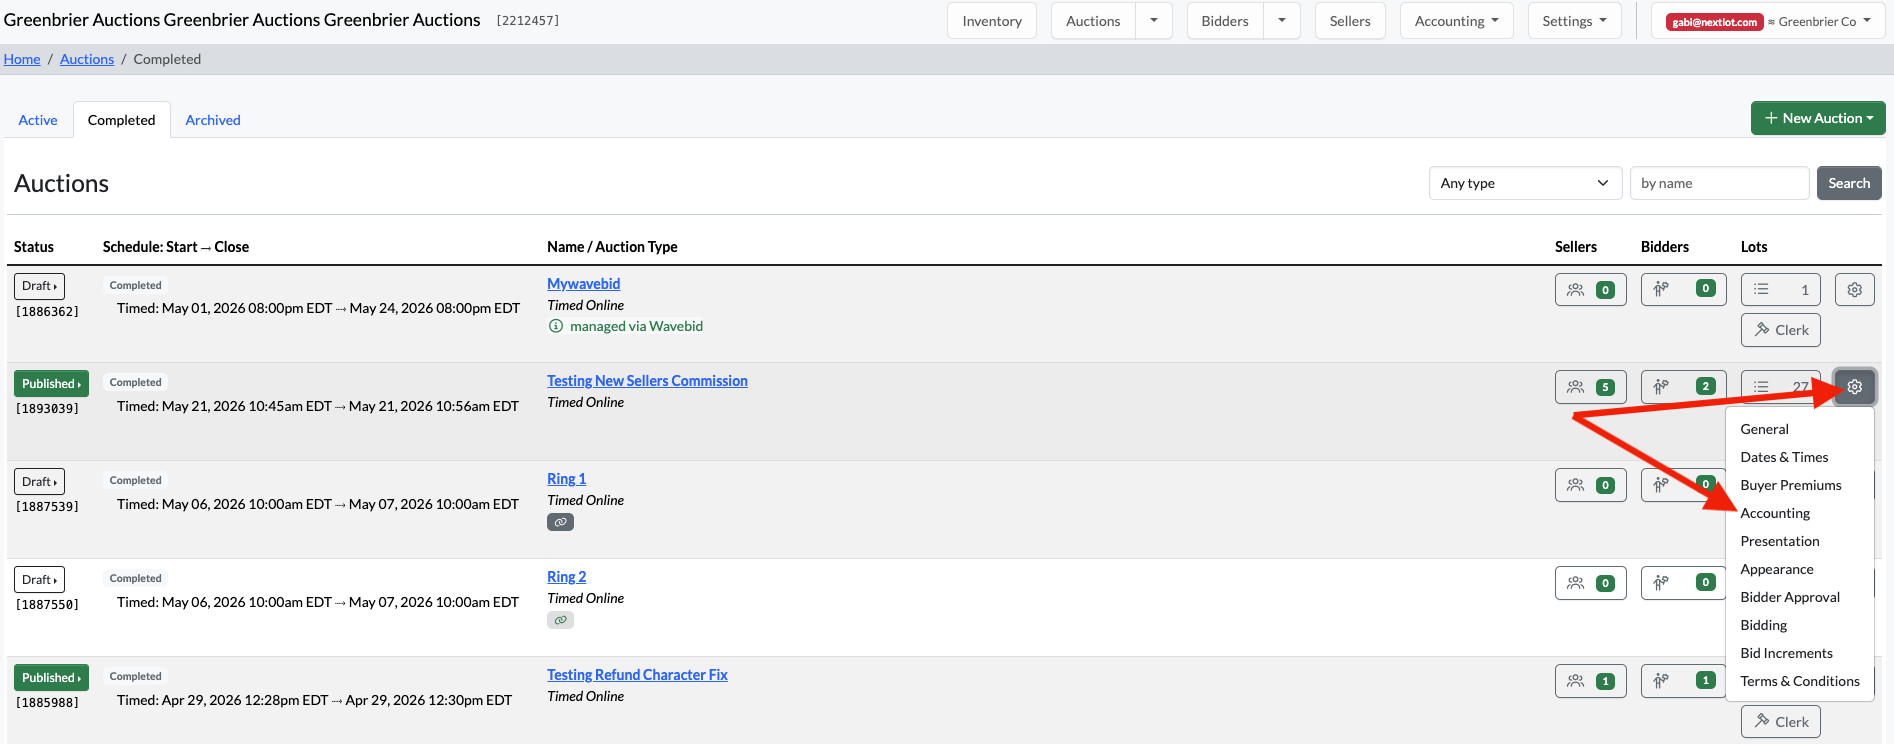Click Inventory in top navigation
The height and width of the screenshot is (744, 1894).
click(x=992, y=21)
